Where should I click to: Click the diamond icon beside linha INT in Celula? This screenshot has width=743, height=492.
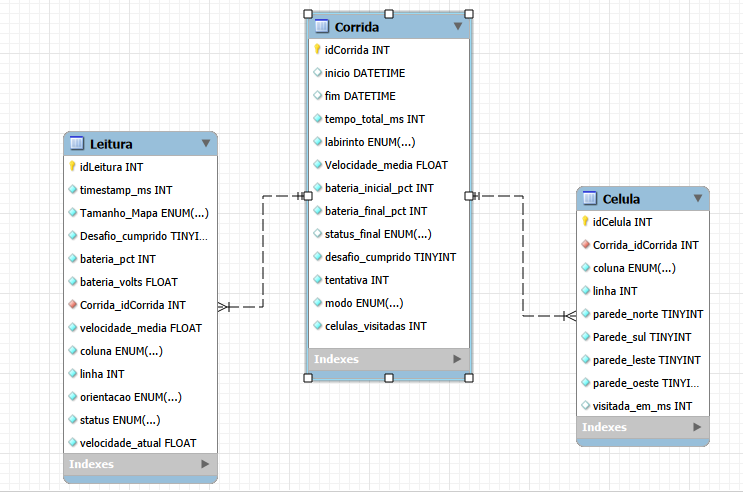586,291
